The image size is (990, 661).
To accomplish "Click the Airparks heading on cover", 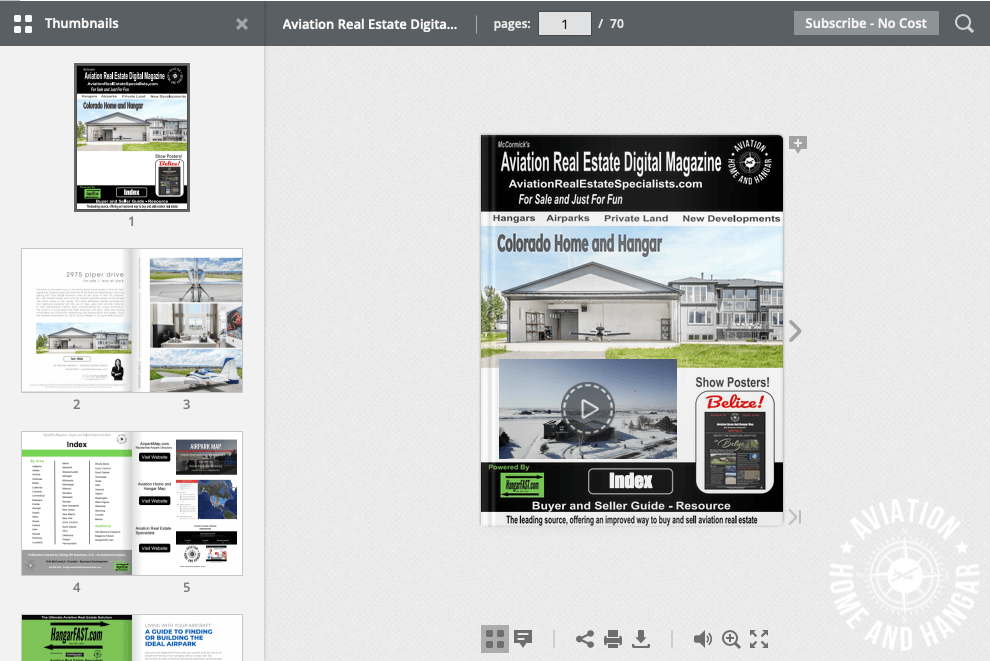I will coord(568,218).
